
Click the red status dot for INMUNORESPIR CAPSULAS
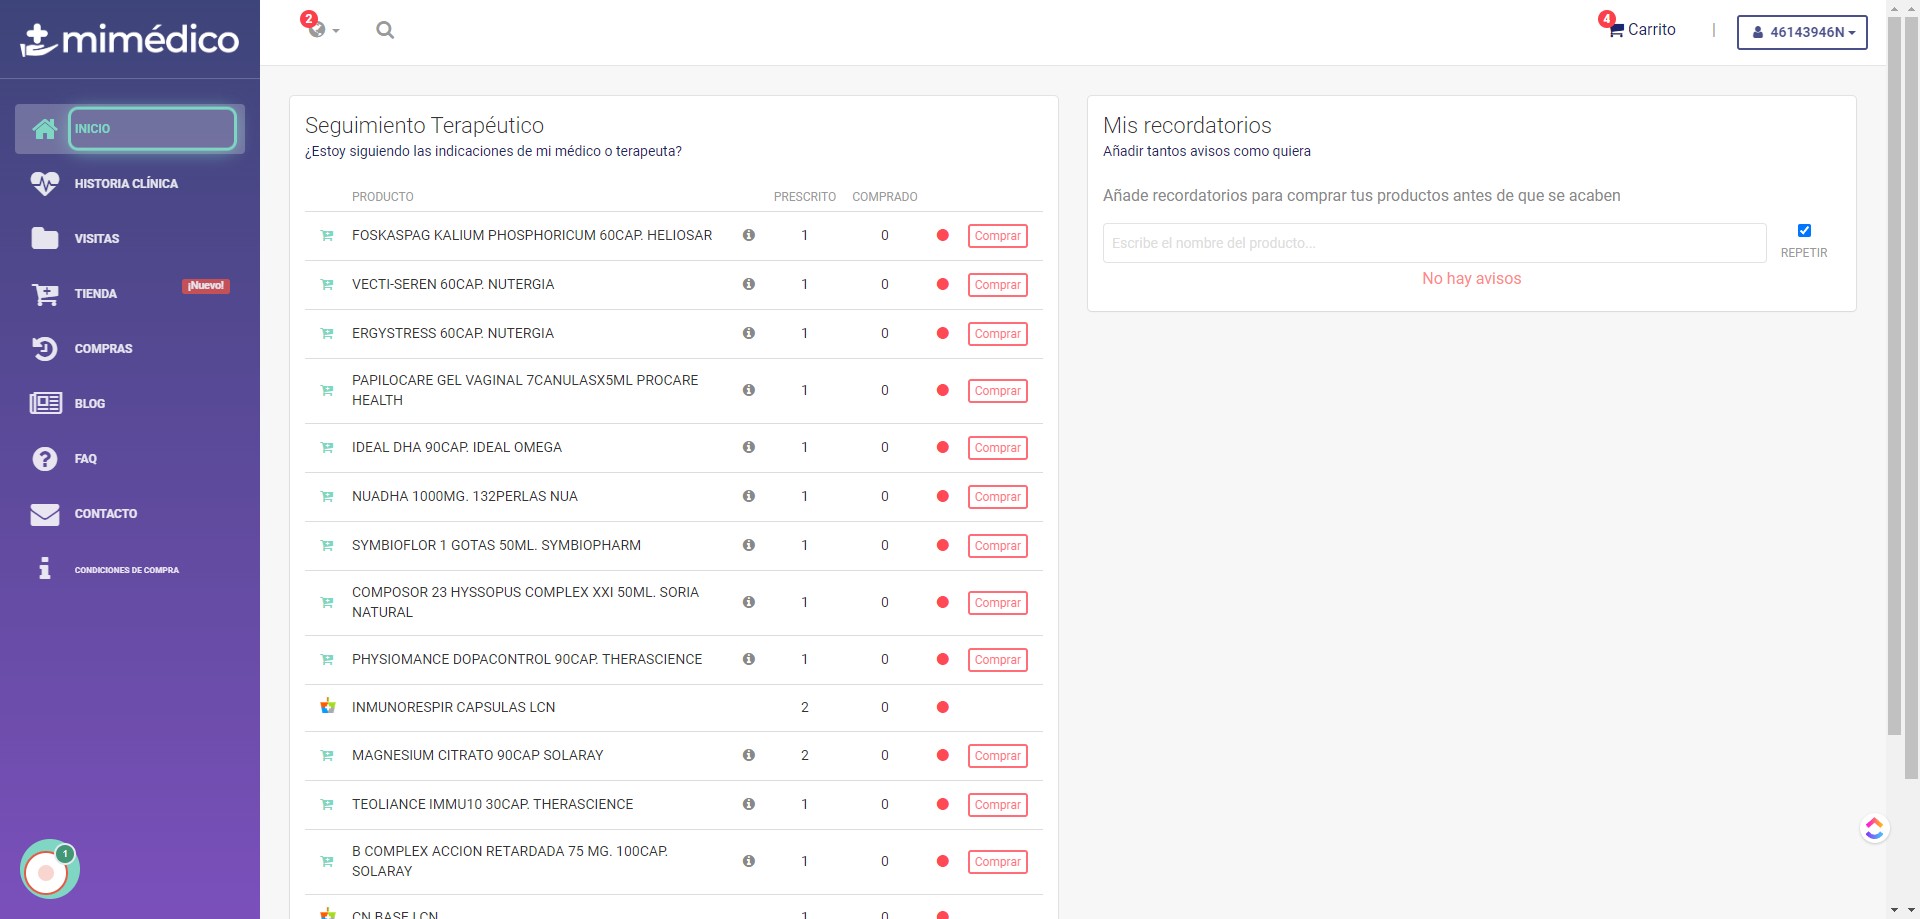click(x=942, y=707)
